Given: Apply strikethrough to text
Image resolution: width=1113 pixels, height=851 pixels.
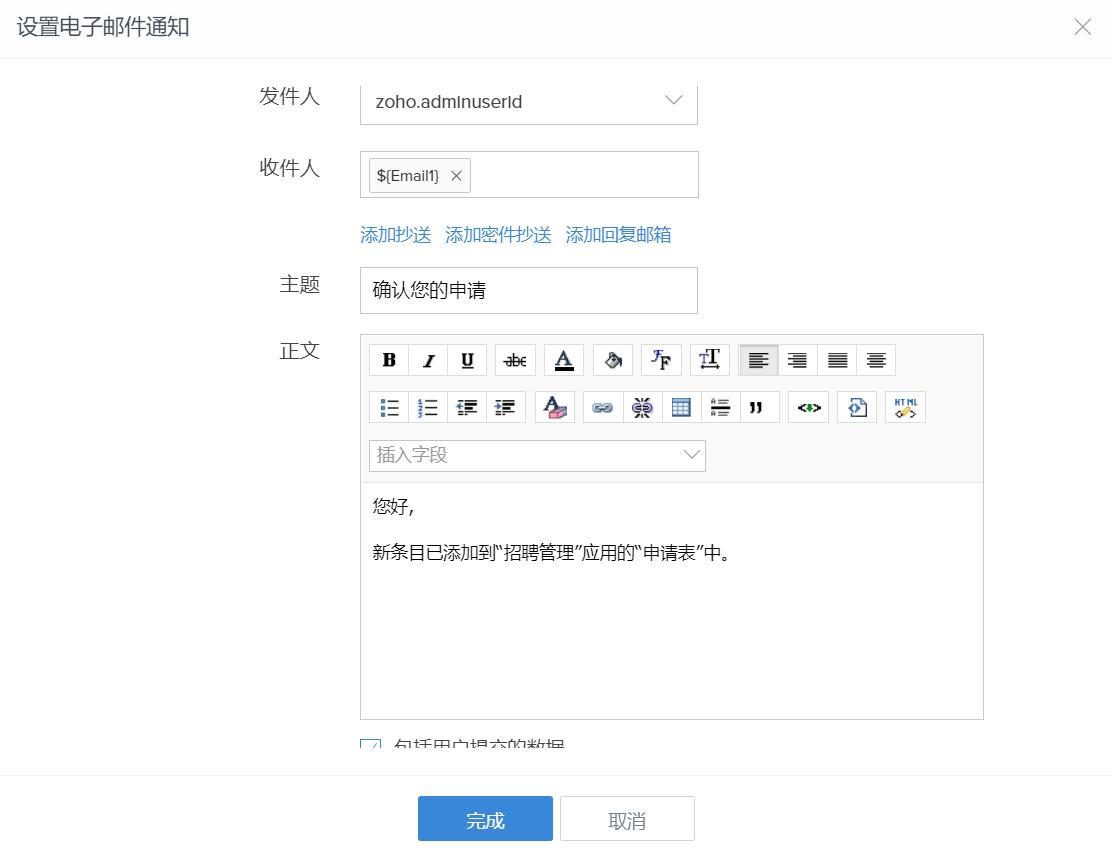Looking at the screenshot, I should (515, 360).
